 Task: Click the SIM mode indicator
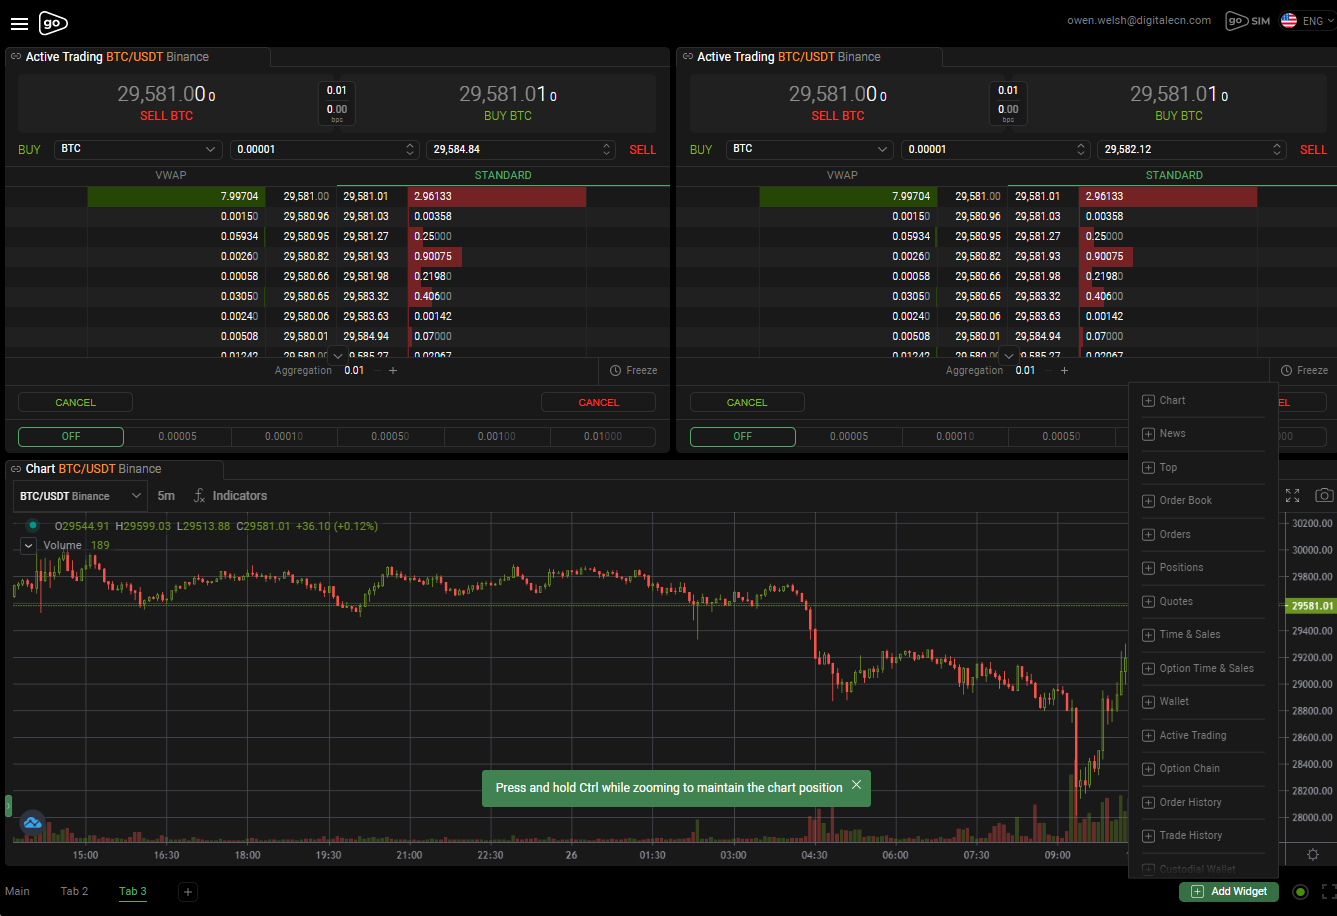[x=1248, y=20]
